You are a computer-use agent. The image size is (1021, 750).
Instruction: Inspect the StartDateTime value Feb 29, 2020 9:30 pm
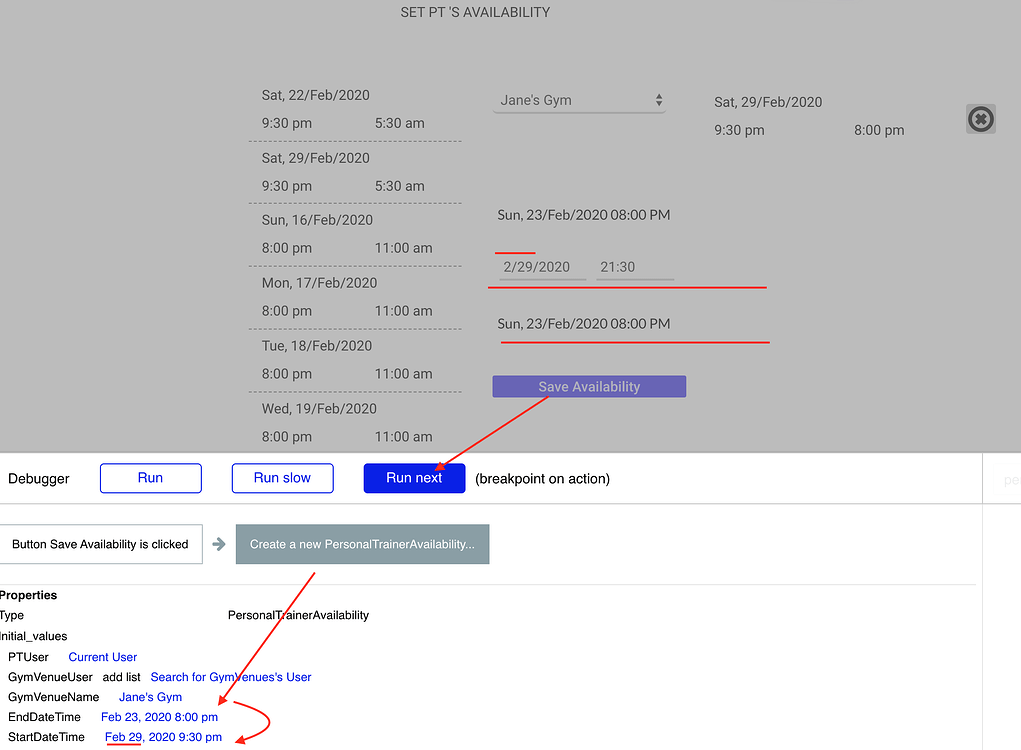coord(163,737)
